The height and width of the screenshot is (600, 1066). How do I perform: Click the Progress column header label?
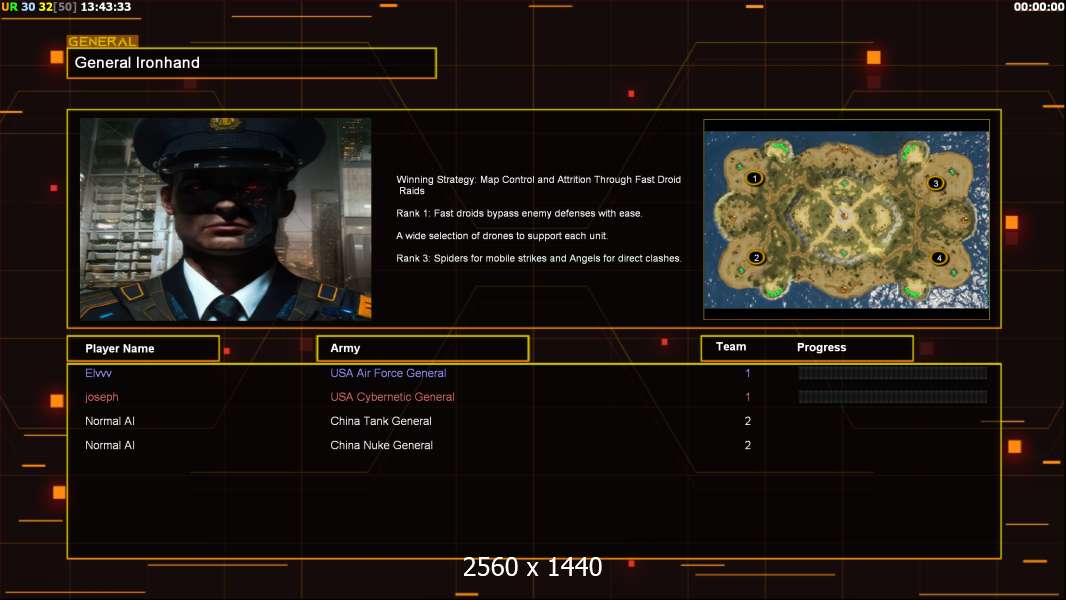[821, 347]
